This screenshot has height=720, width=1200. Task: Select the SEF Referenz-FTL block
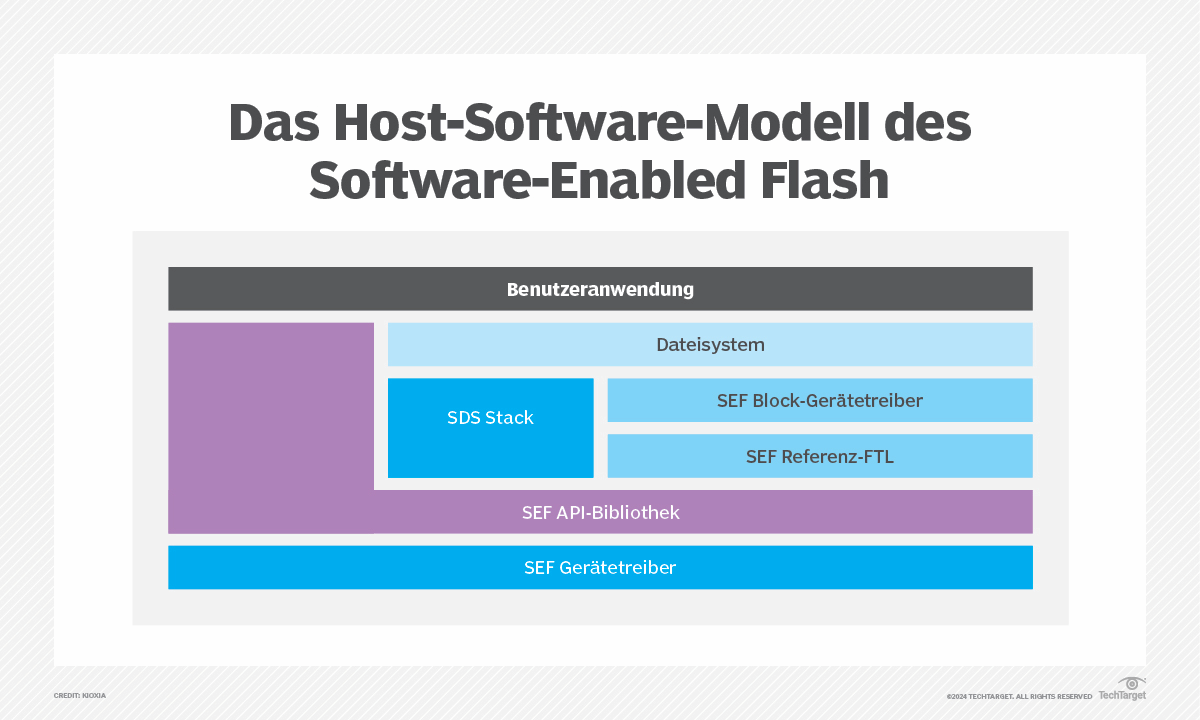(819, 457)
